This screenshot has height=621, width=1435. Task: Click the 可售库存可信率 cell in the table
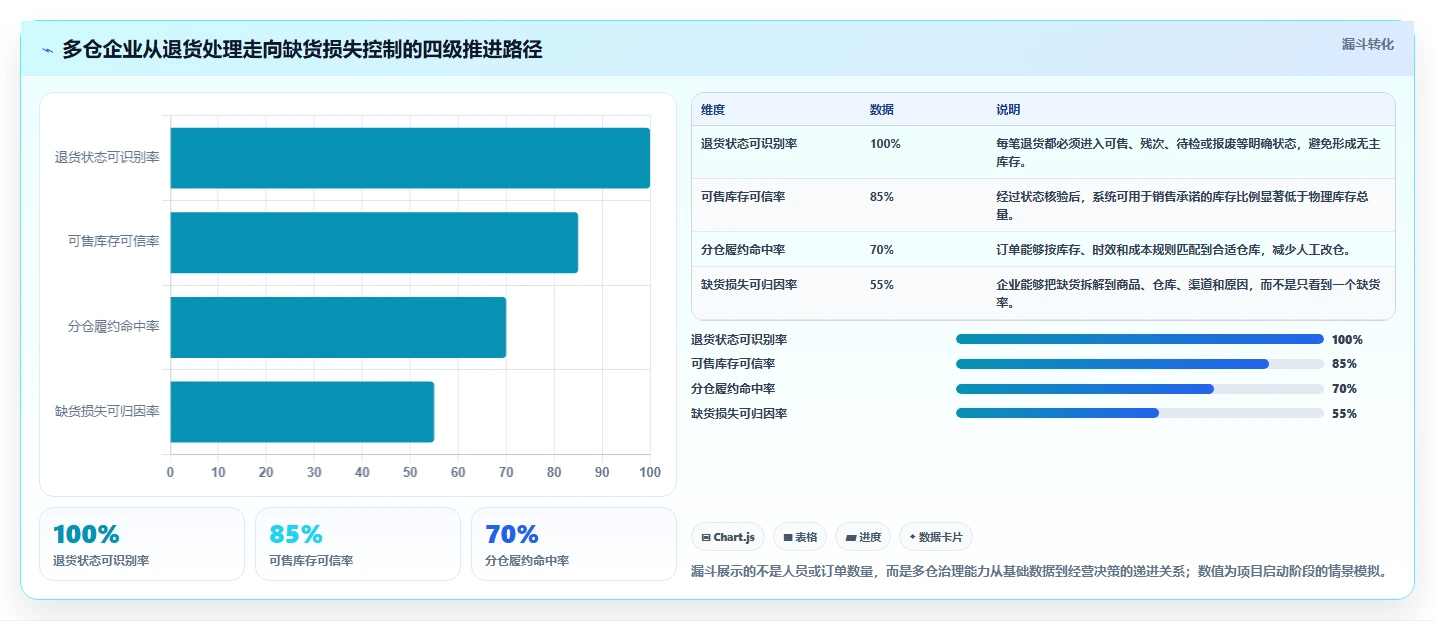click(743, 197)
